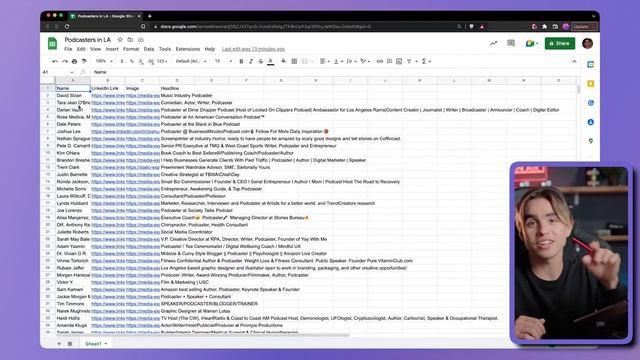Screen dimensions: 640x360
Task: Click the Undo arrow in toolbar
Action: tap(55, 61)
